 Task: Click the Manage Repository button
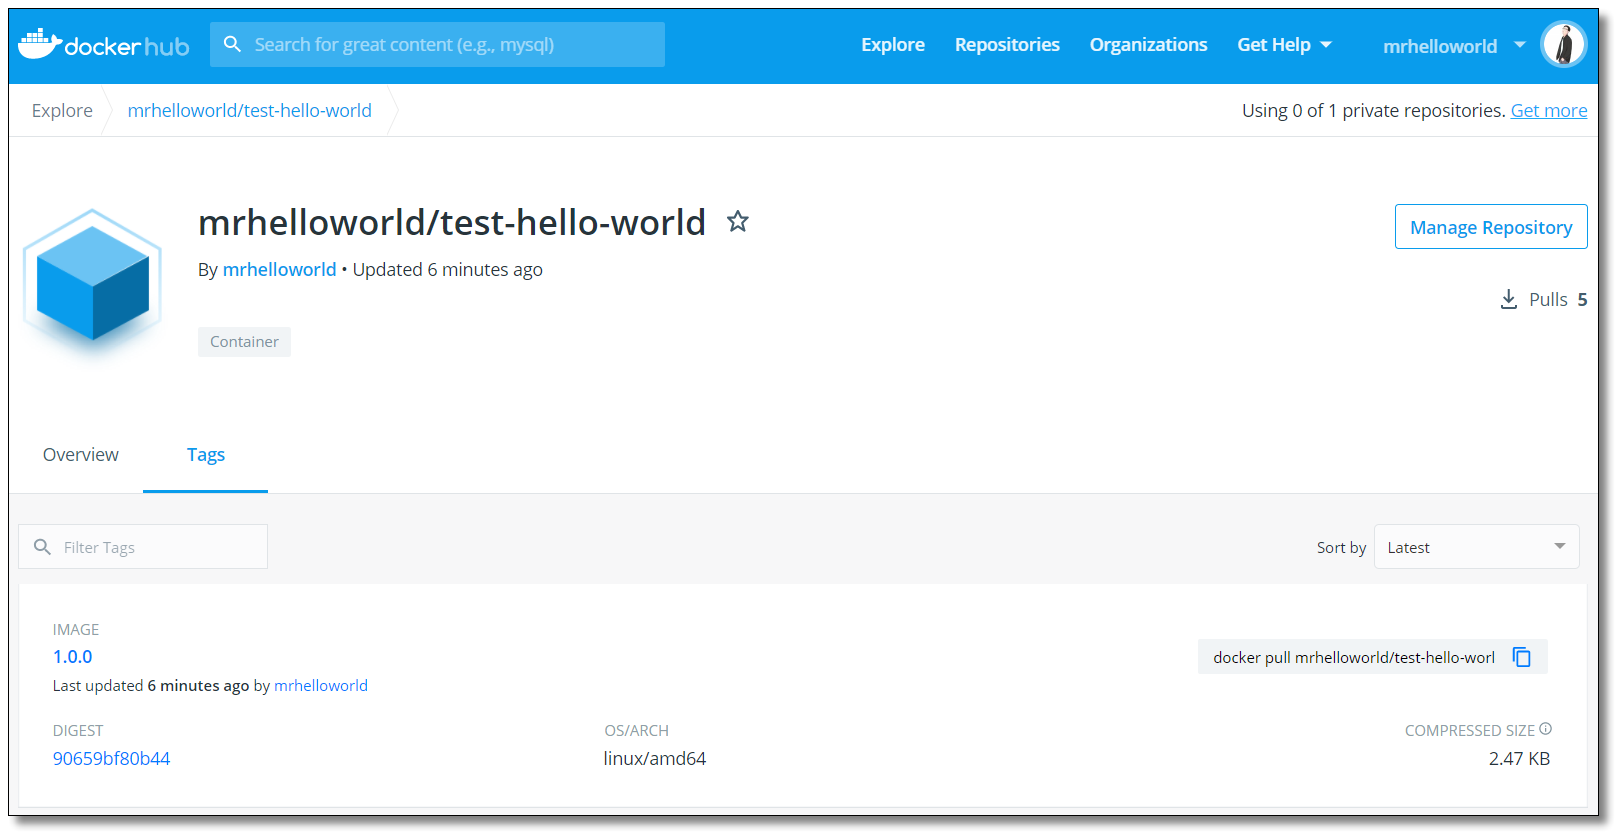point(1491,227)
